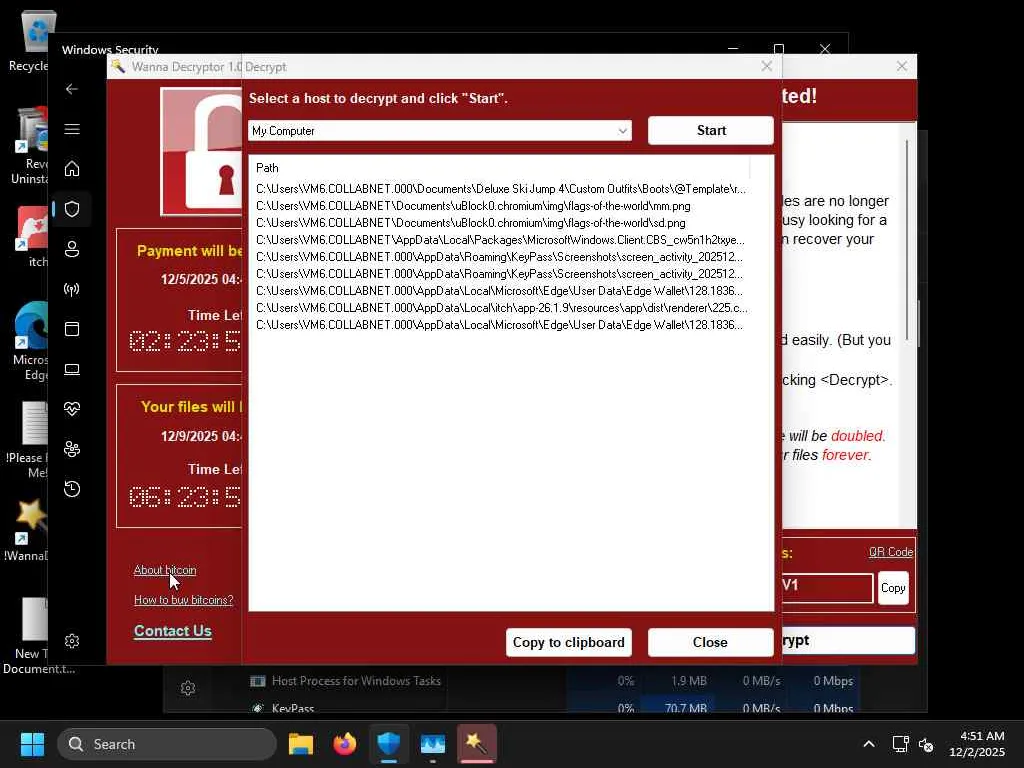This screenshot has width=1024, height=768.
Task: Open Account protection person icon
Action: (x=72, y=249)
